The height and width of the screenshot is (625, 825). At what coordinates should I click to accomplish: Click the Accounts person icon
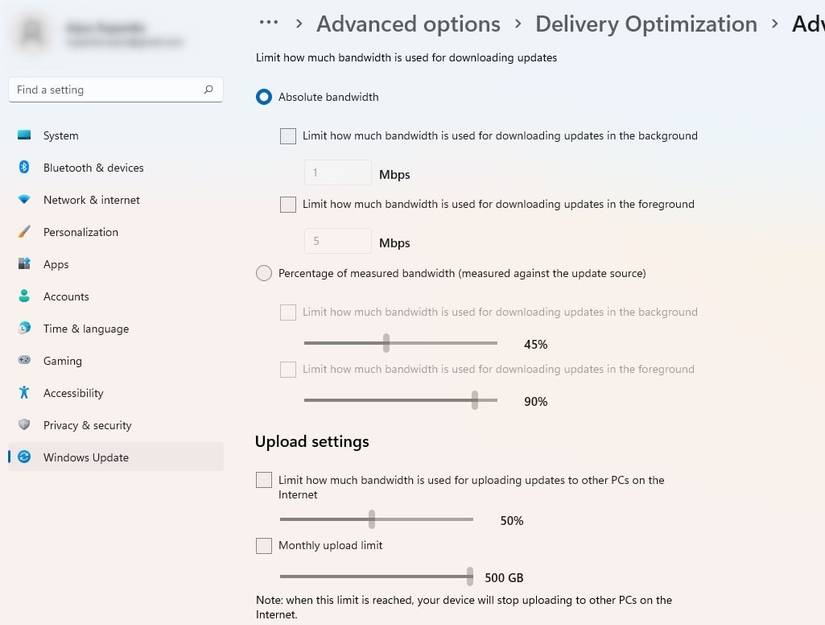tap(24, 297)
